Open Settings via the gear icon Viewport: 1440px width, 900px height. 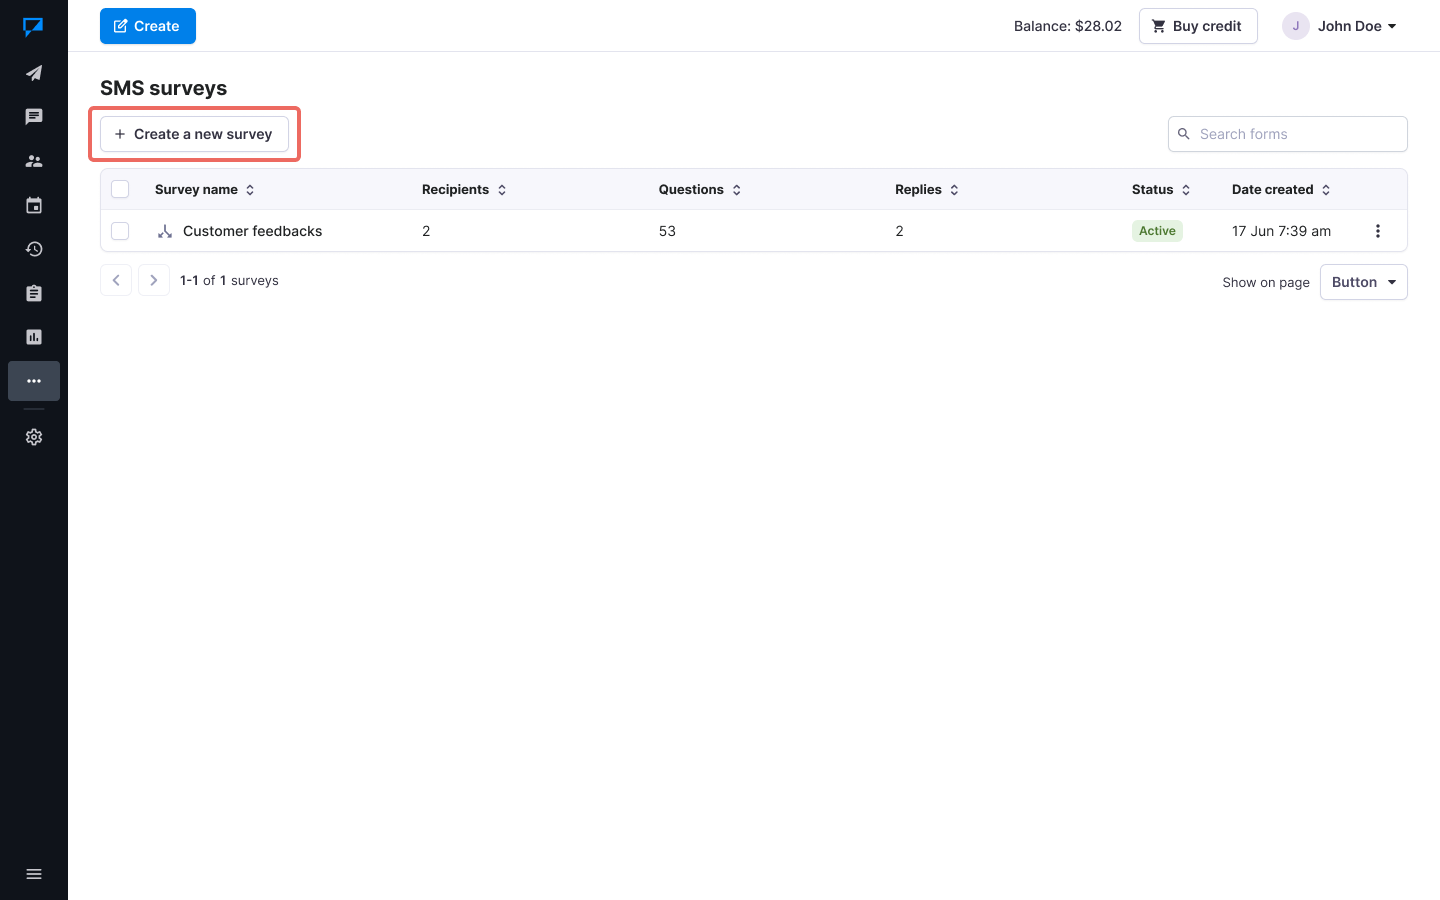pos(34,437)
